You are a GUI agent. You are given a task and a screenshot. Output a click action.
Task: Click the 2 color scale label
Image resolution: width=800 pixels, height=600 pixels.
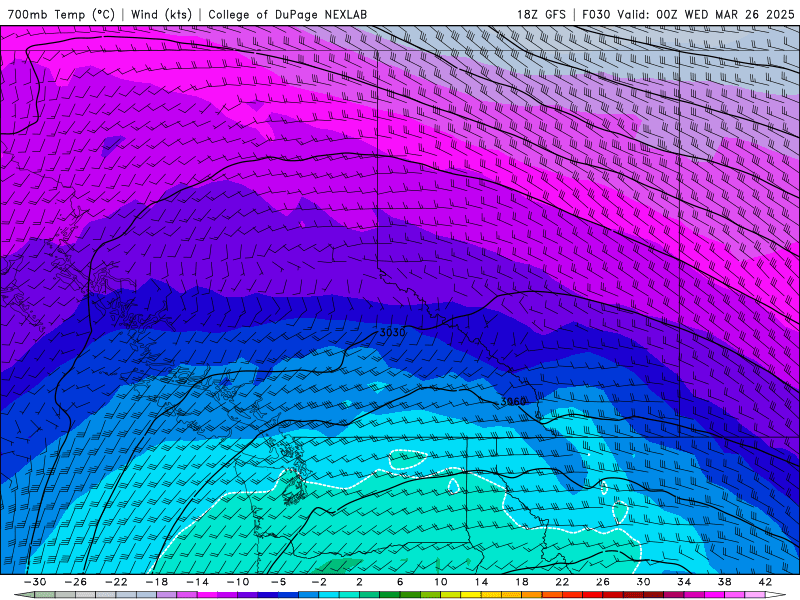click(x=359, y=582)
